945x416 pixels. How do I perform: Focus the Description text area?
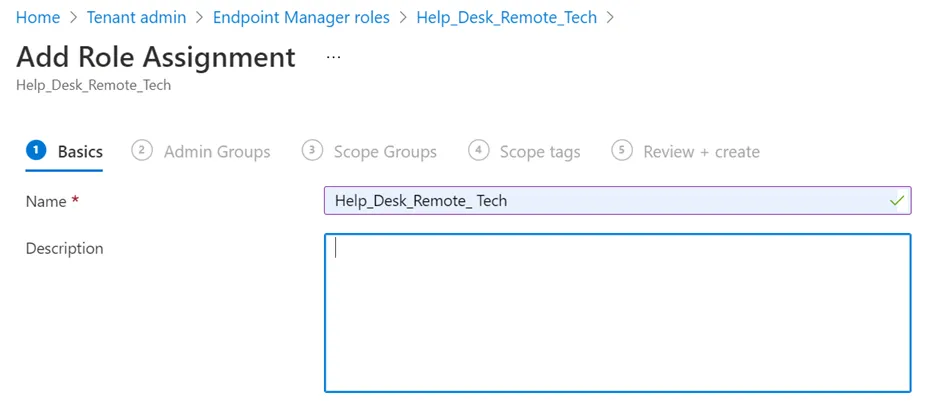(x=617, y=312)
